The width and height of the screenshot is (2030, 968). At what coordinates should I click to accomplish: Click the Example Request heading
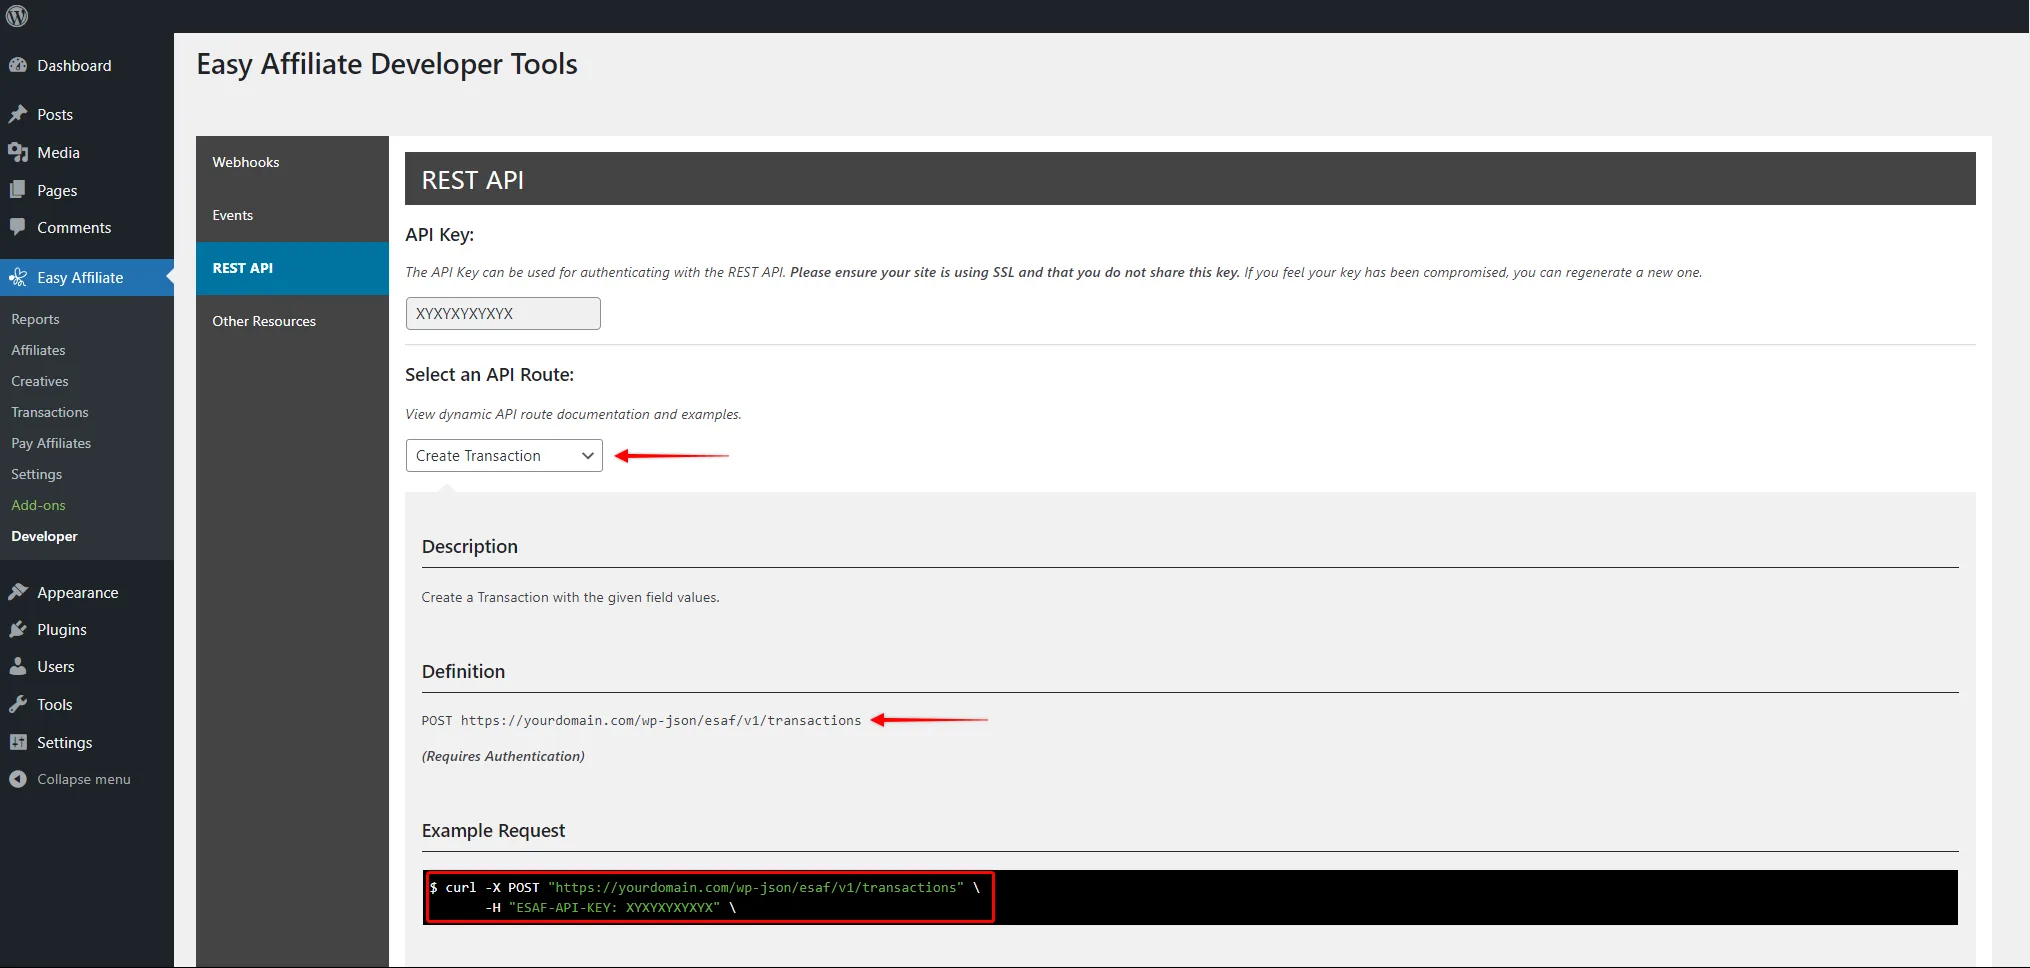pos(493,830)
